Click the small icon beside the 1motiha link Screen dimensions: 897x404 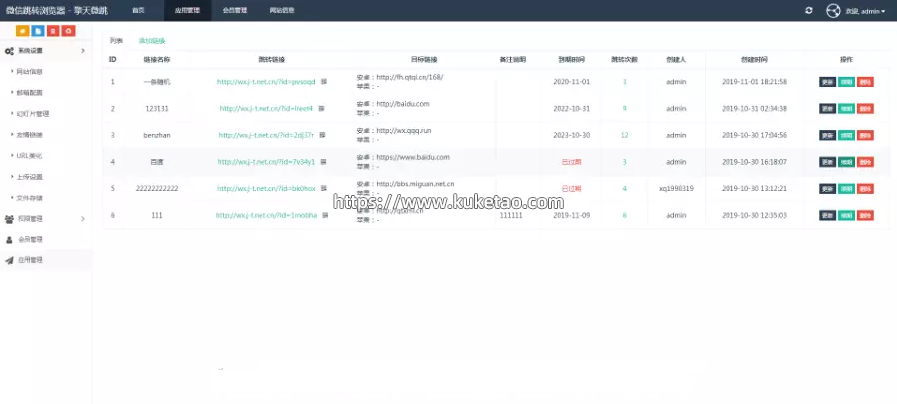[x=325, y=215]
